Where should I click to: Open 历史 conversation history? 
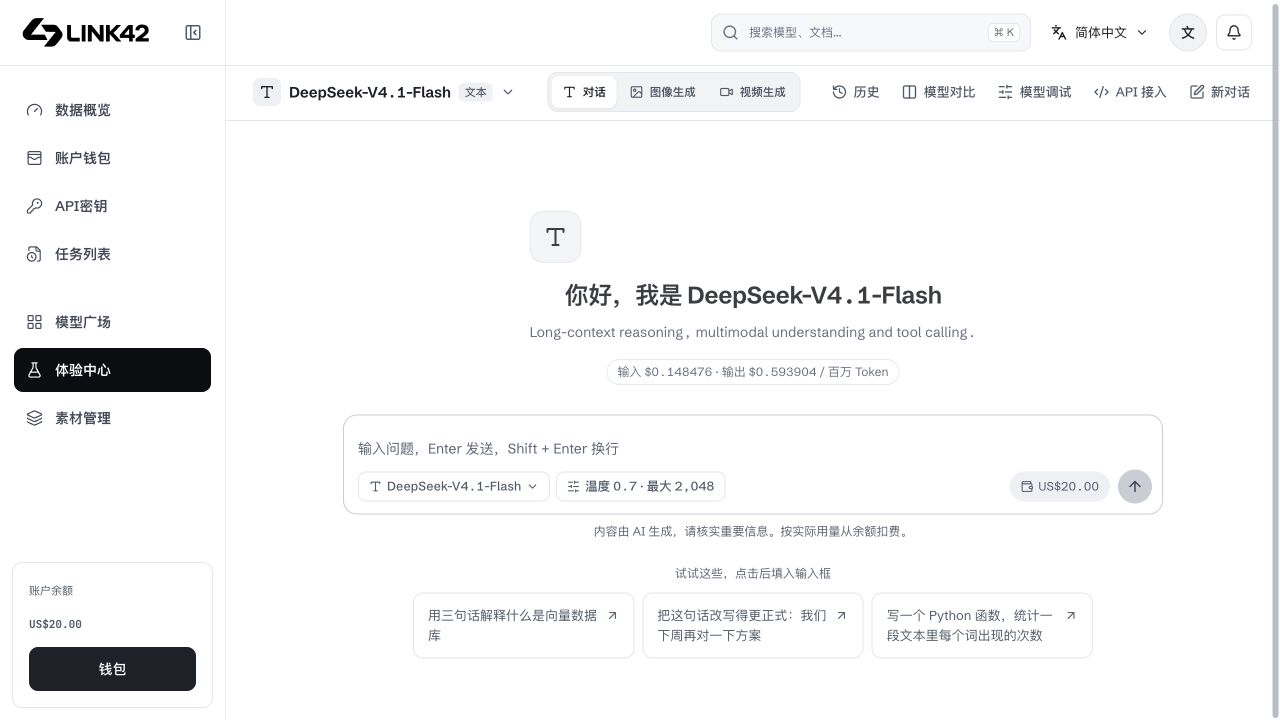pos(856,92)
